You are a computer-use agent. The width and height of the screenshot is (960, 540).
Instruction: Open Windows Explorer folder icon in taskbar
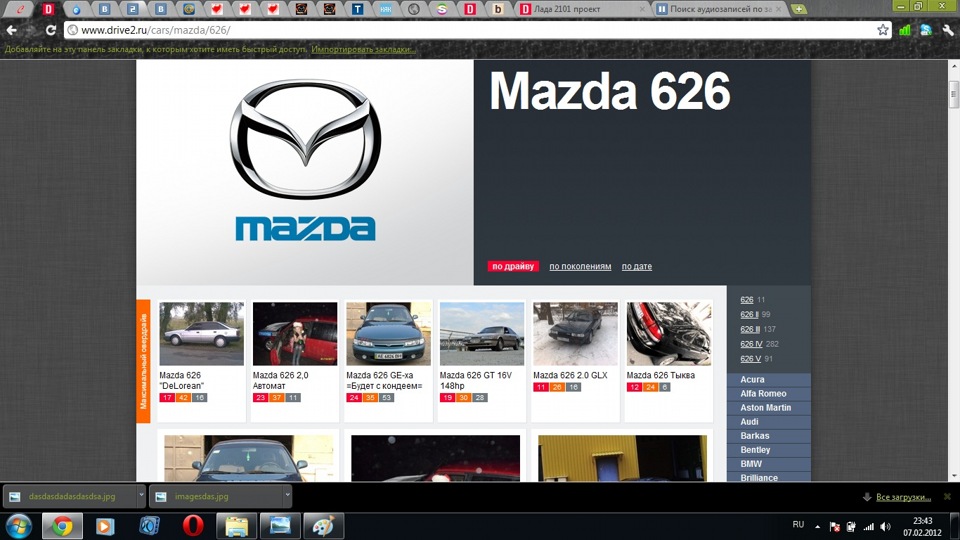coord(236,527)
